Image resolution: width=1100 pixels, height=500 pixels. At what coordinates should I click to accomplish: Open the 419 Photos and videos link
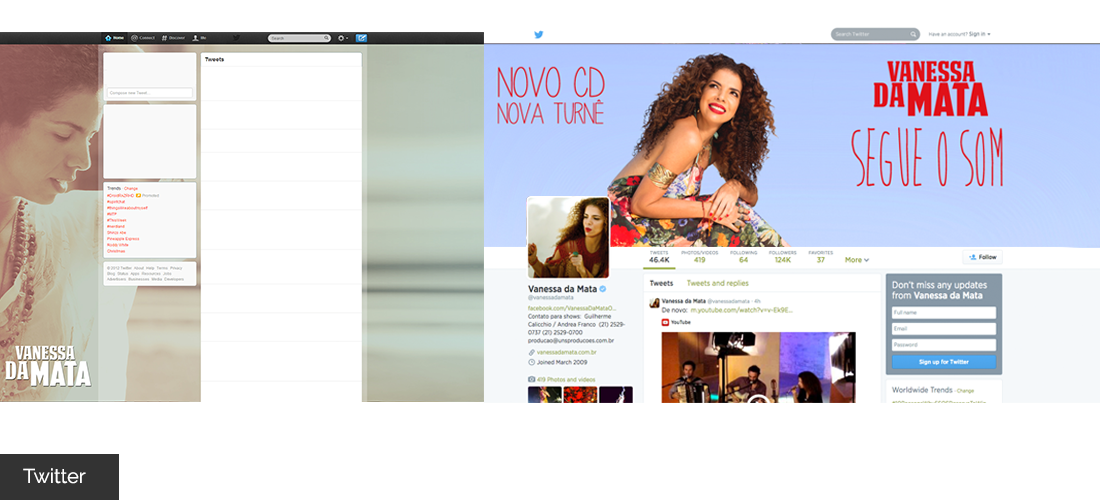(567, 379)
